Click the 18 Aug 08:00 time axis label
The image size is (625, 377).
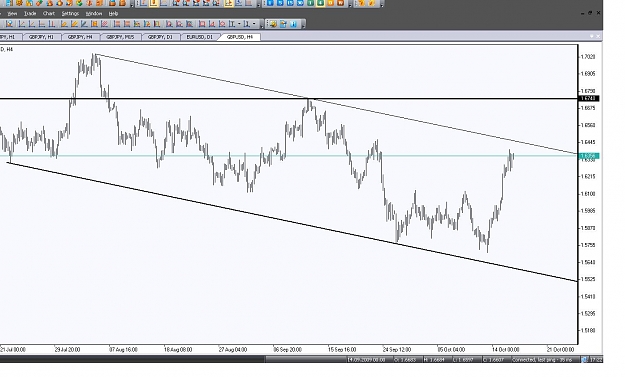178,350
